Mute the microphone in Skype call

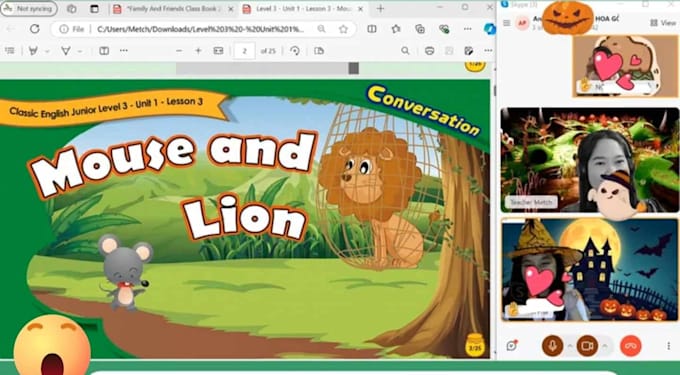[552, 346]
